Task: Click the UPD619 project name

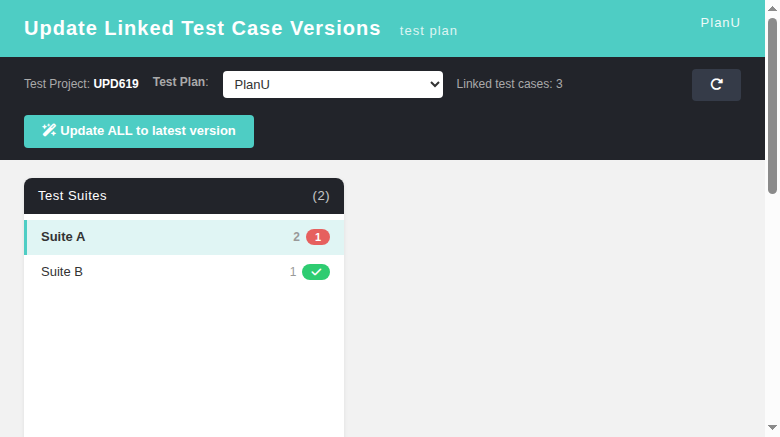Action: click(116, 84)
